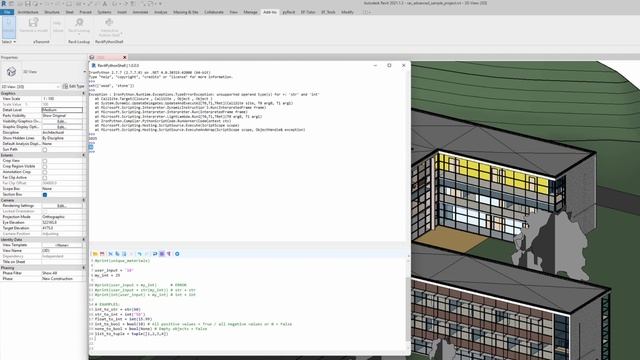Open file icon in RevitPythonShell toolbar
640x360 pixels.
[x=95, y=254]
